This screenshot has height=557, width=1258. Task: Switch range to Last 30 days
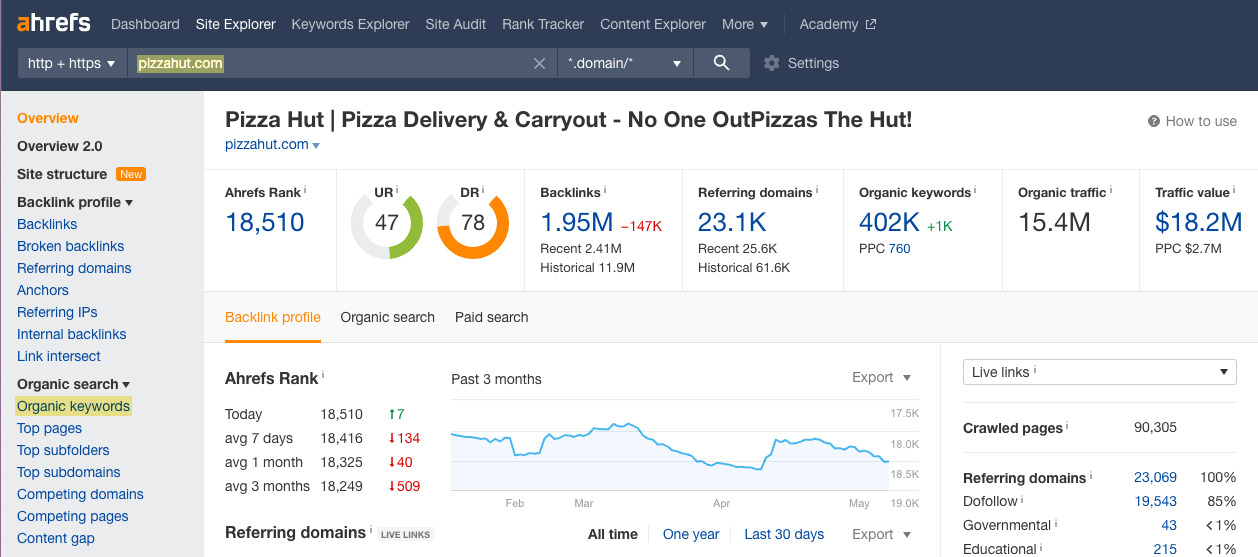tap(784, 534)
